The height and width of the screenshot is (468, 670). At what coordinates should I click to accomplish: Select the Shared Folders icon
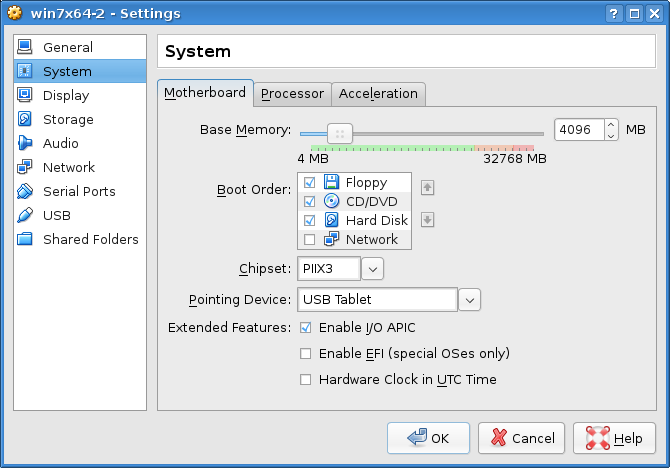tap(25, 239)
